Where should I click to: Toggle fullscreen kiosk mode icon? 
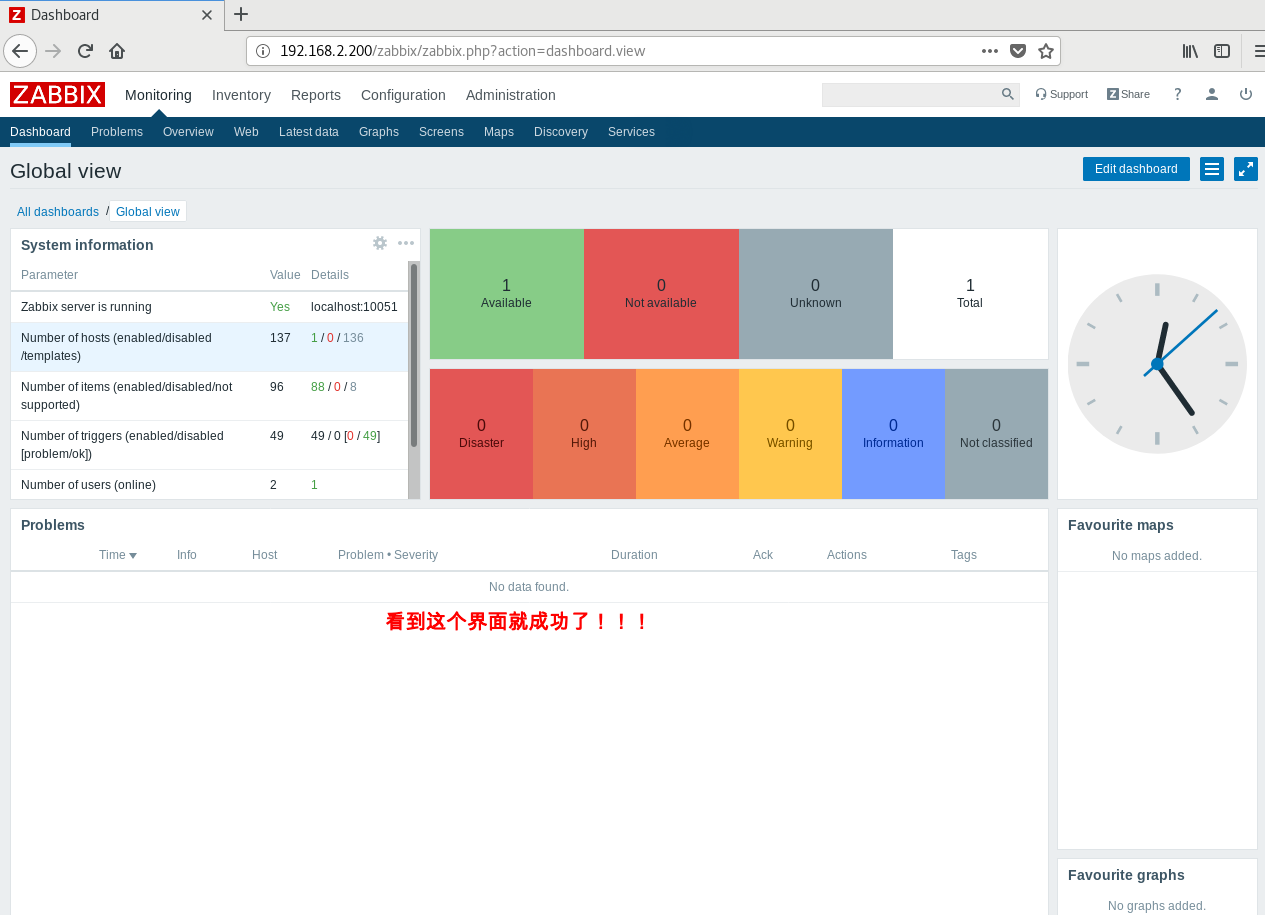point(1245,169)
